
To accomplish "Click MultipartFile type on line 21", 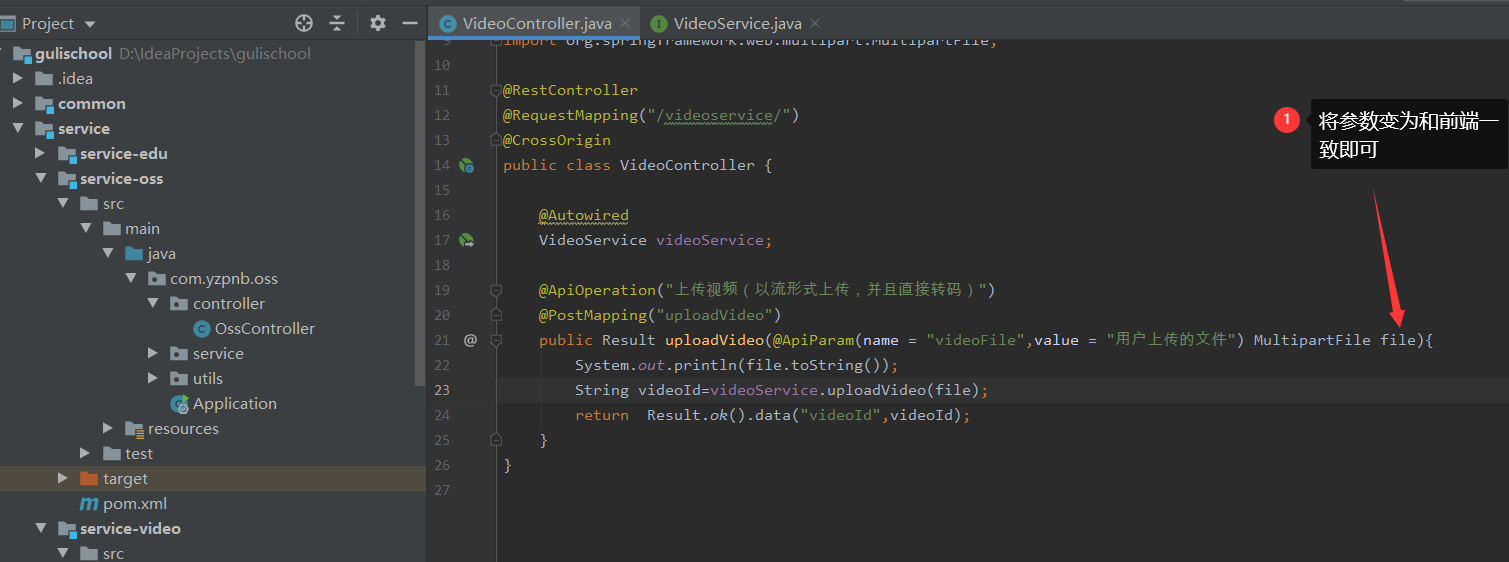I will 1312,340.
